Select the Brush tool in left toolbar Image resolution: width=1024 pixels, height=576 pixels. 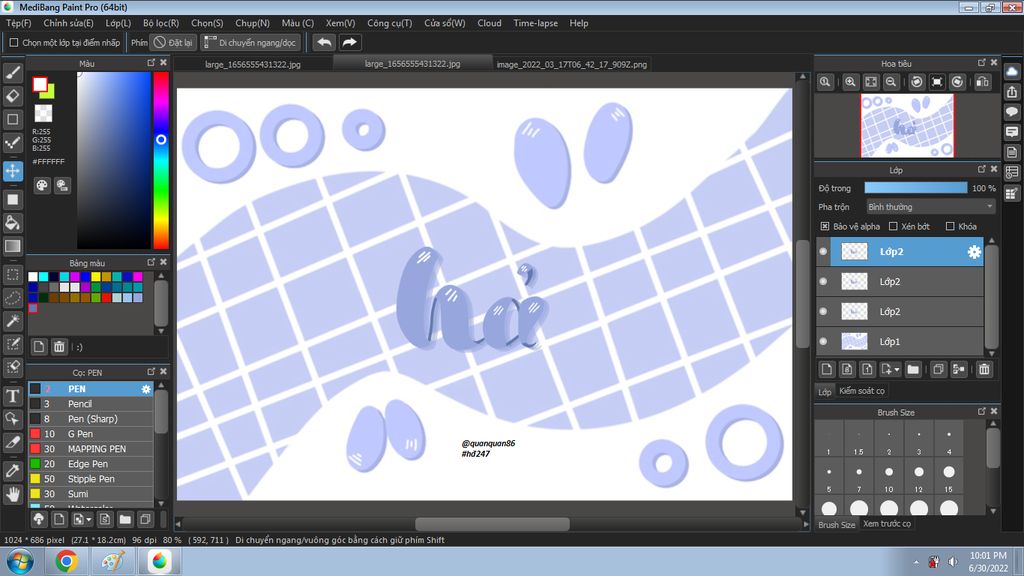tap(12, 72)
